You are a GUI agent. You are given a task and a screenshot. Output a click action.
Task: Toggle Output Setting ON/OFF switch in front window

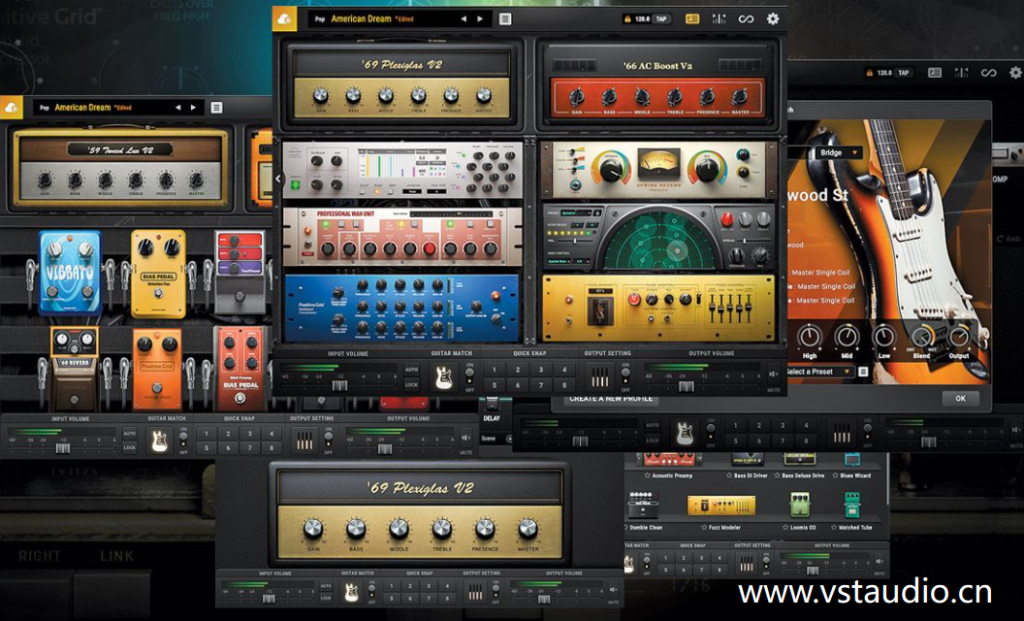625,377
